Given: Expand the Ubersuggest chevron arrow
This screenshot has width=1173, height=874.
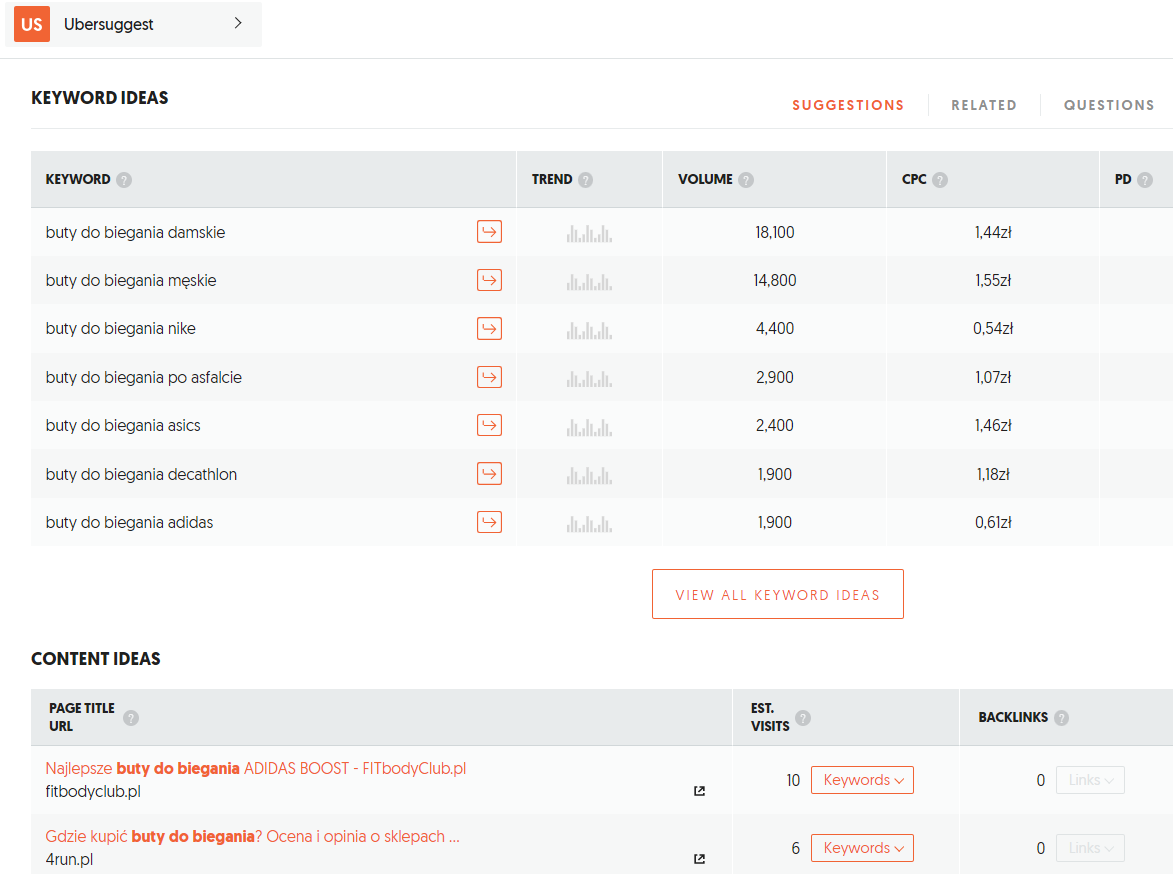Looking at the screenshot, I should pos(238,23).
